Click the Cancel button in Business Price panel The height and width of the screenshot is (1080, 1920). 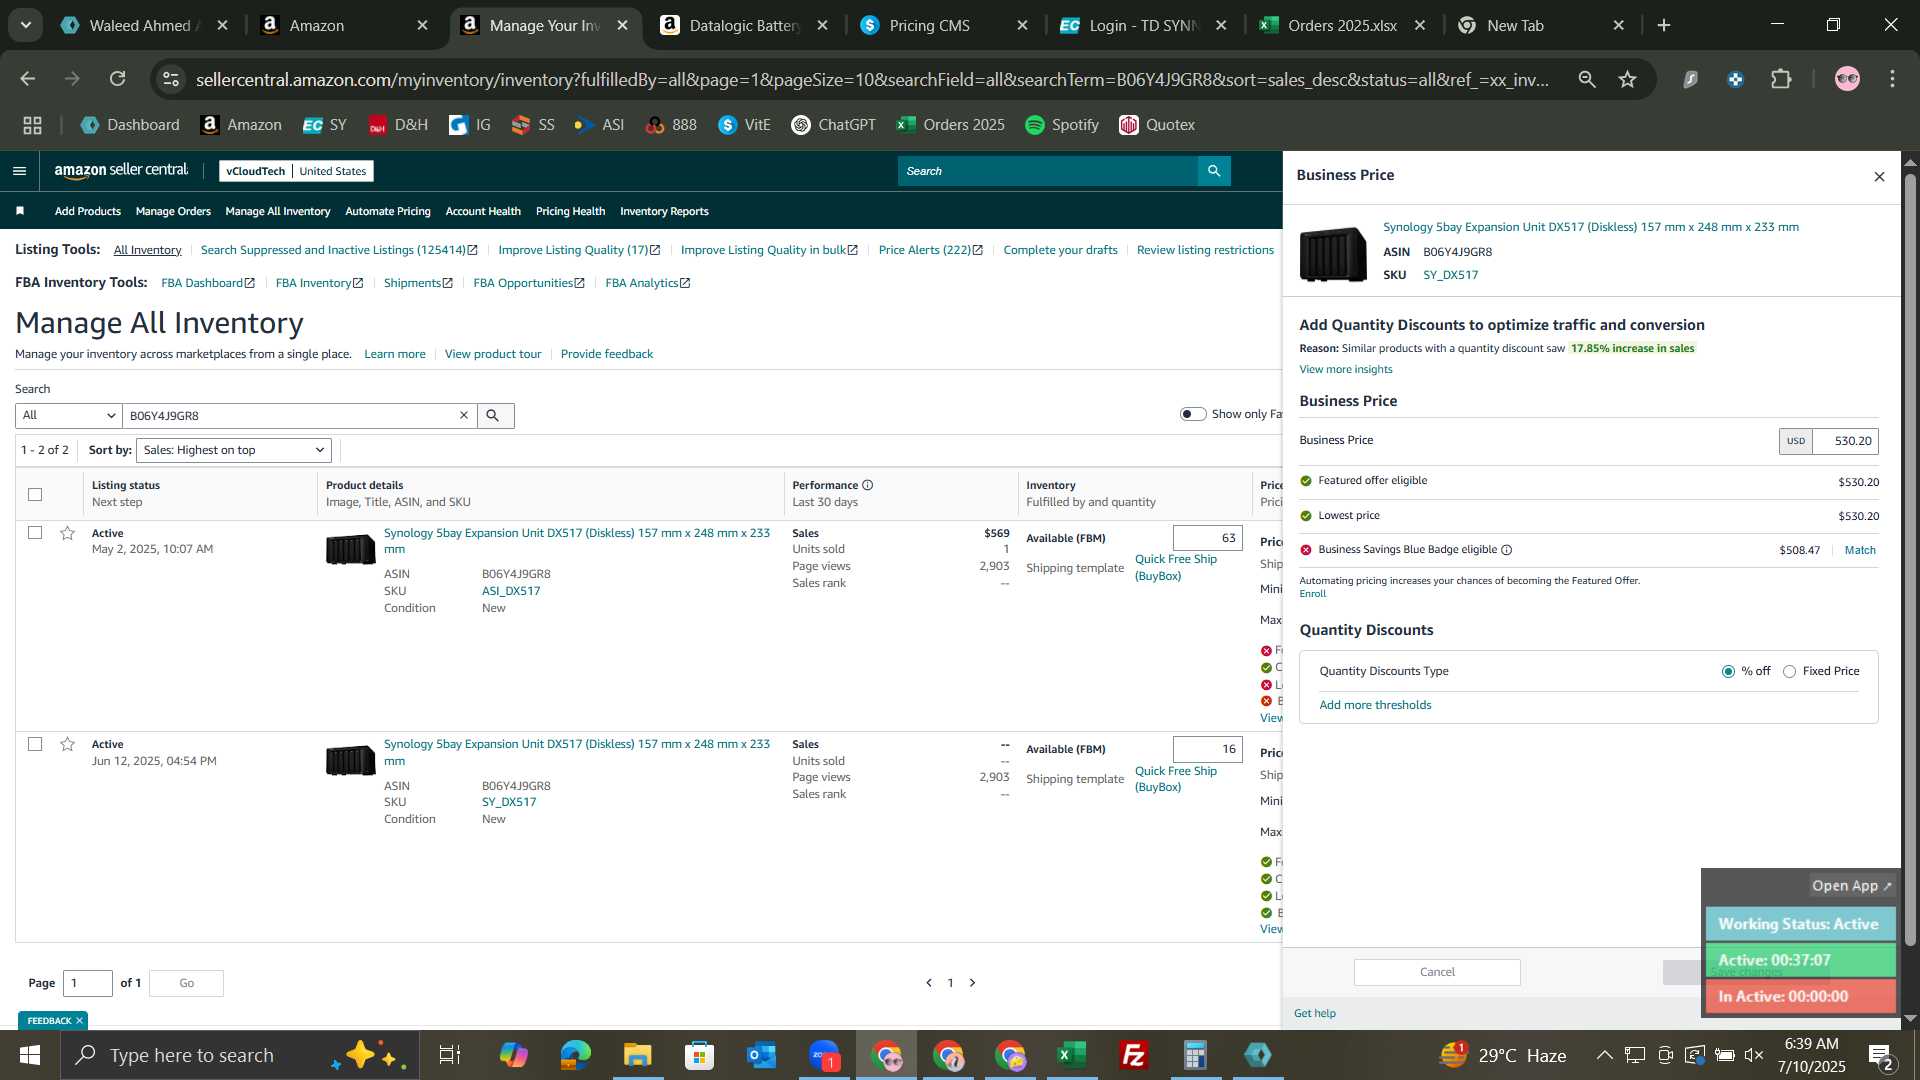click(1437, 972)
